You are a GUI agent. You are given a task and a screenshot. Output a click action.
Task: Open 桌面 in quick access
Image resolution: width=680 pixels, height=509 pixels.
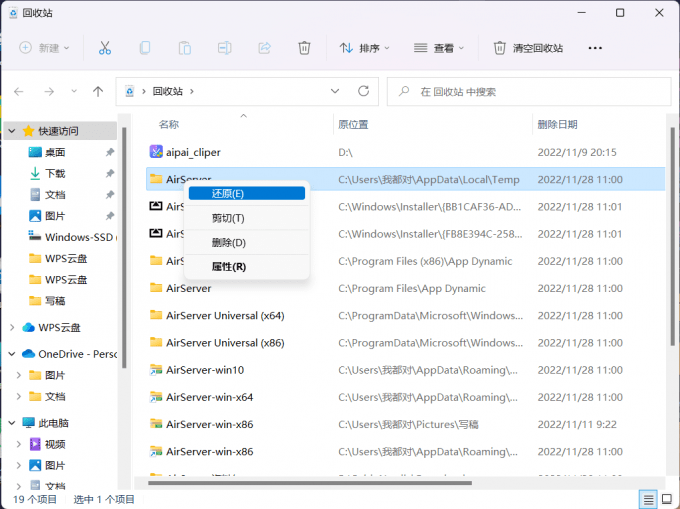(x=55, y=152)
